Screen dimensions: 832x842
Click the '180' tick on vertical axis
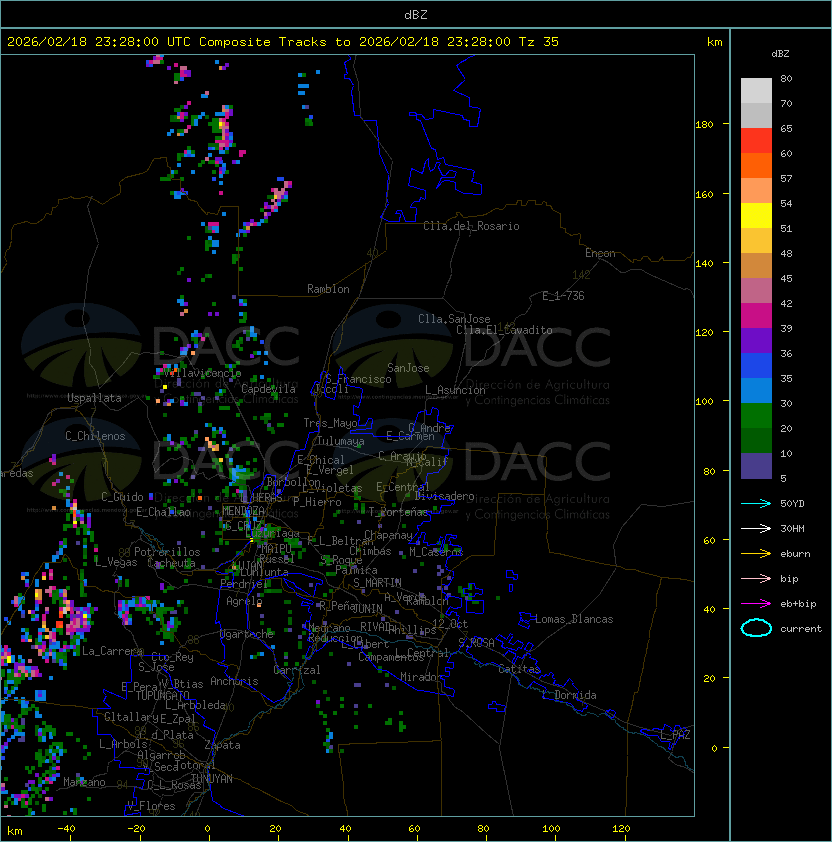(x=704, y=125)
